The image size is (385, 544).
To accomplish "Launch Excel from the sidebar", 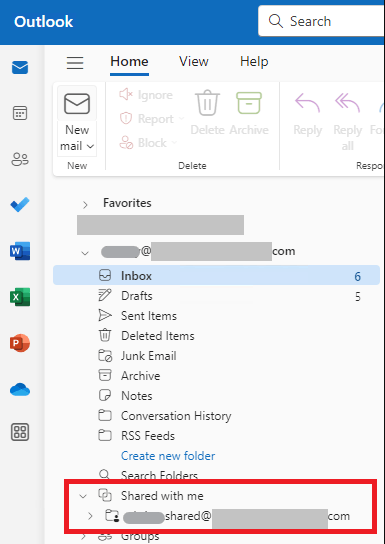I will [x=20, y=297].
